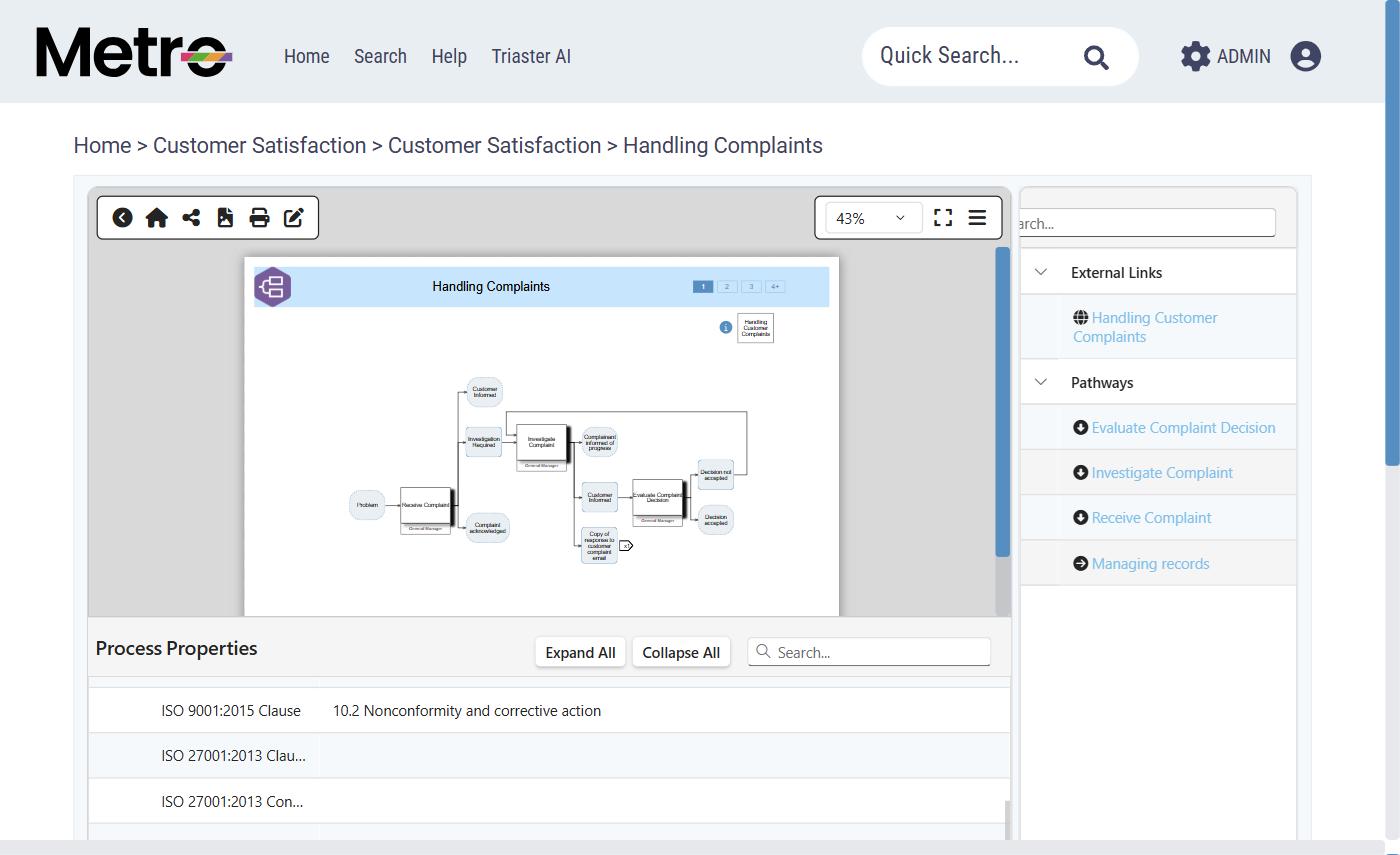Click the purple hierarchy icon in diagram header
The width and height of the screenshot is (1400, 855).
point(272,287)
